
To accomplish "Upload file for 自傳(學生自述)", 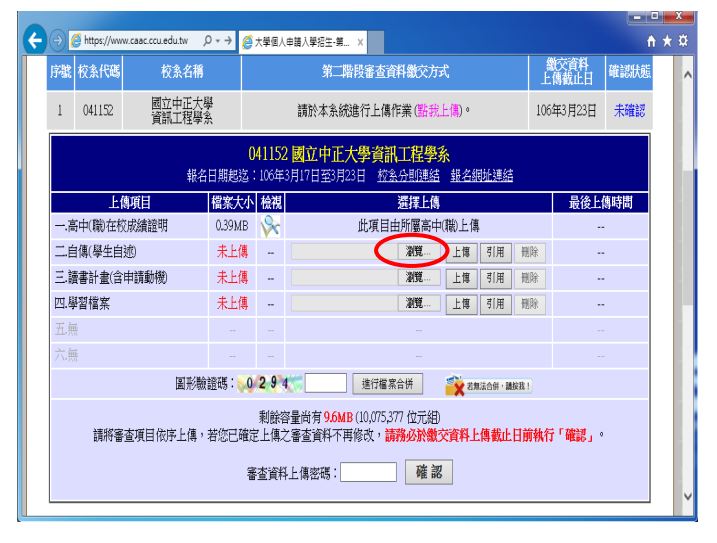I will point(461,253).
